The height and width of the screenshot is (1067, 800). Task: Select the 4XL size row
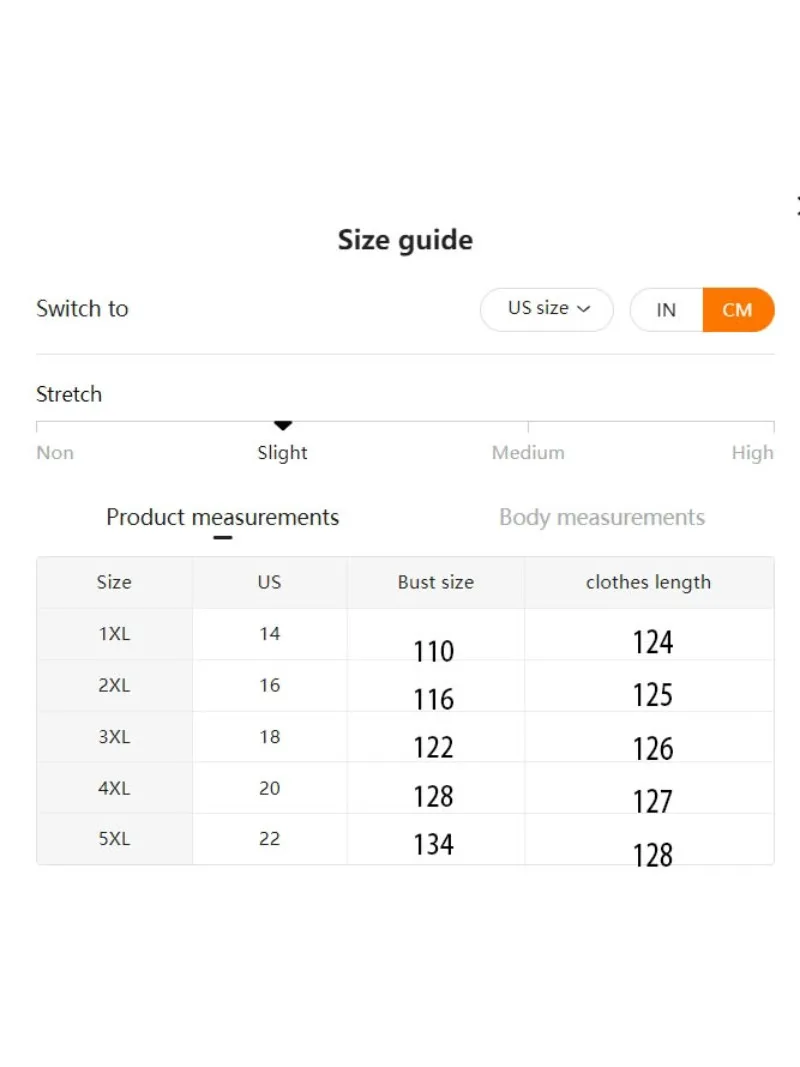405,788
